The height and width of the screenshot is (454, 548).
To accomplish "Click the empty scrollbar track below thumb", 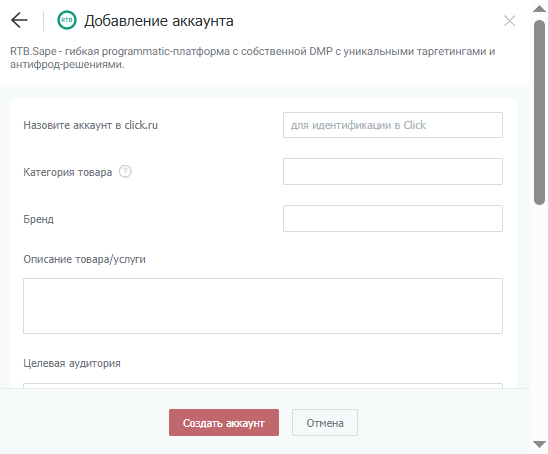I will click(x=539, y=320).
